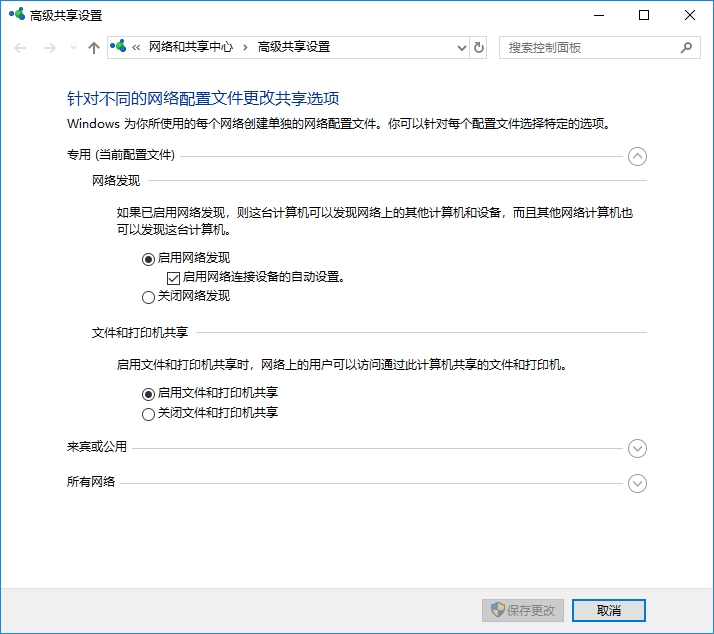This screenshot has width=714, height=634.
Task: Click the breadcrumb arrow after 网络和共享中心
Action: (x=245, y=47)
